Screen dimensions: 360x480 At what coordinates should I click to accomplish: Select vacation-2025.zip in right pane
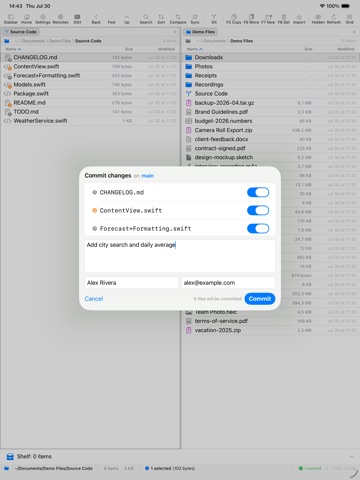click(x=271, y=330)
